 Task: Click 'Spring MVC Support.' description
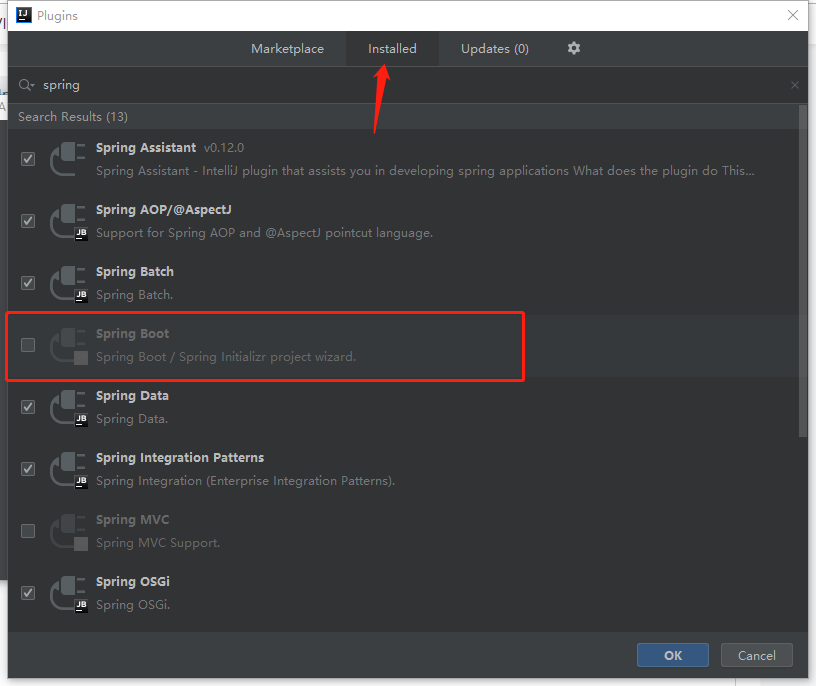pos(158,543)
